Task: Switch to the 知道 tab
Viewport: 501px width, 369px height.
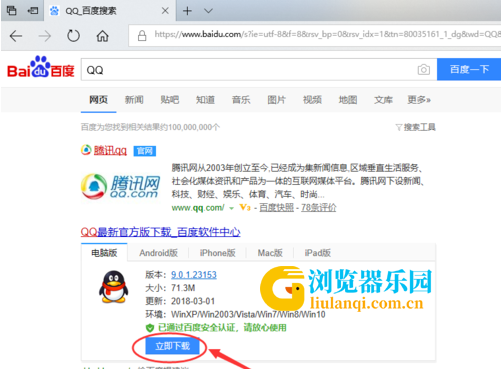Action: [x=205, y=100]
